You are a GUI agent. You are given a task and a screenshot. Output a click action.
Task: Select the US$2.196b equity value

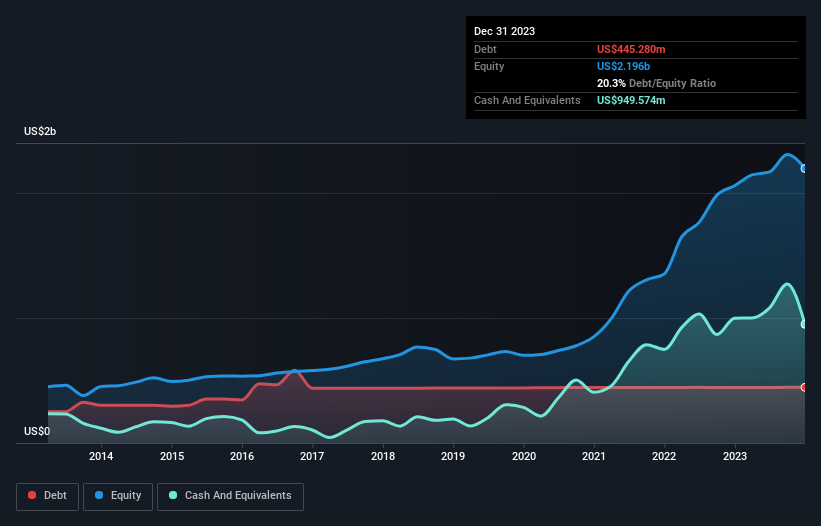pos(623,66)
